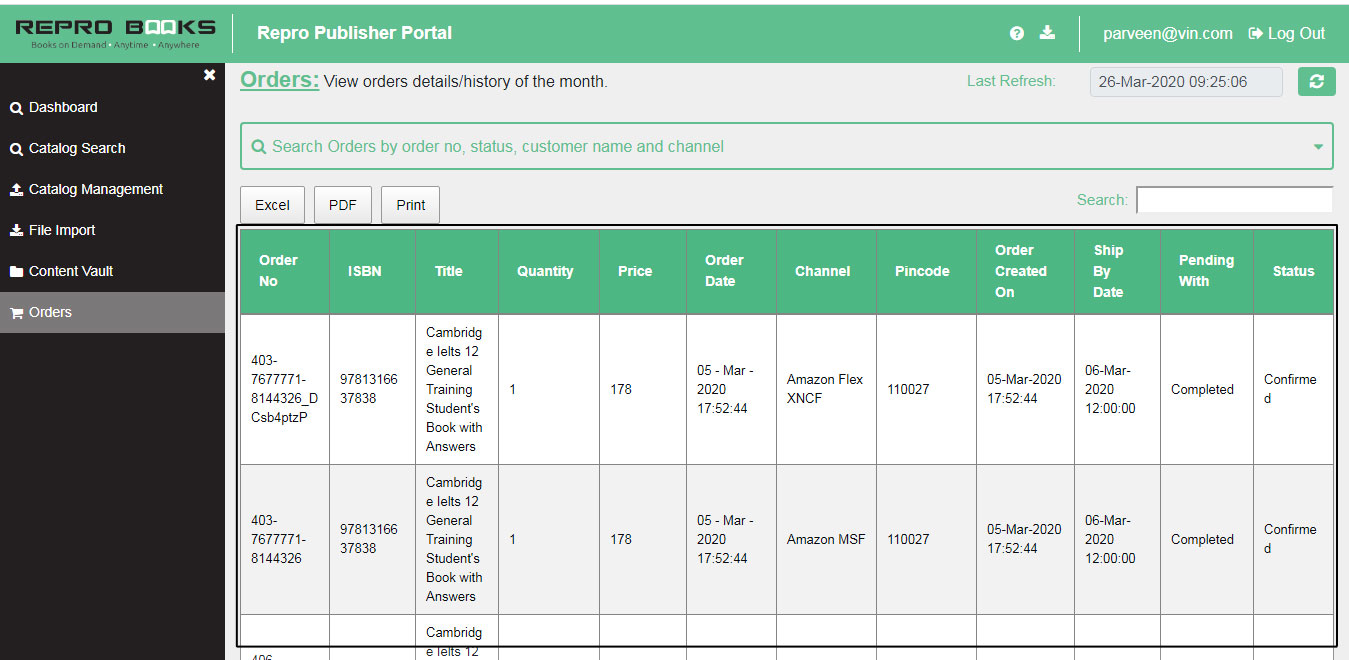
Task: Click the parveen@vin.com account label
Action: coord(1168,33)
